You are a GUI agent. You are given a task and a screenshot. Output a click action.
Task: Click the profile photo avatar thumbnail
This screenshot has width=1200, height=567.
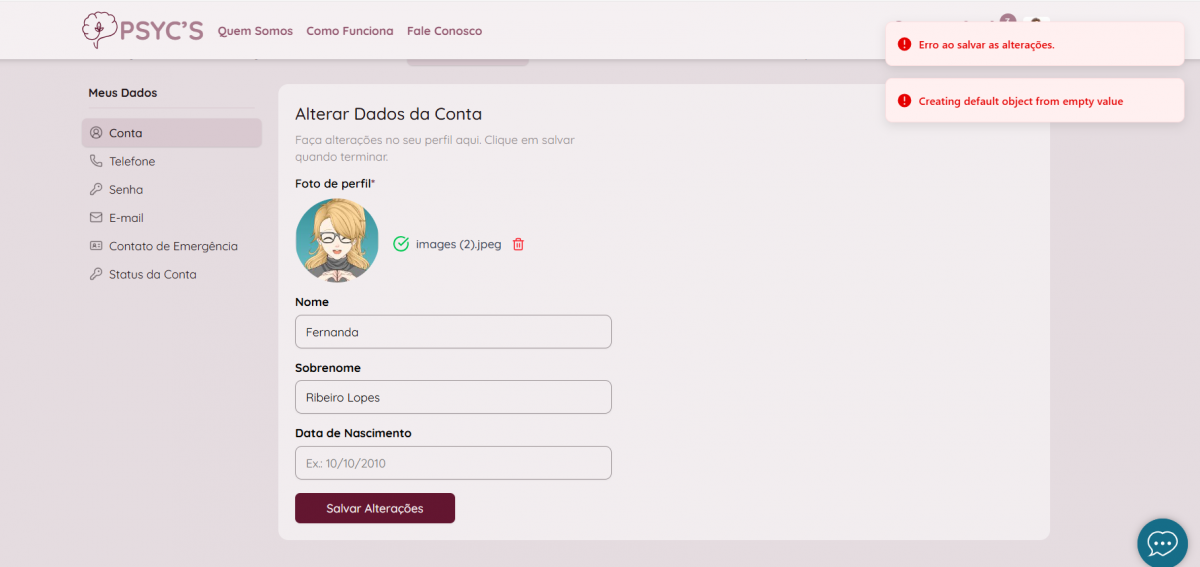tap(337, 241)
